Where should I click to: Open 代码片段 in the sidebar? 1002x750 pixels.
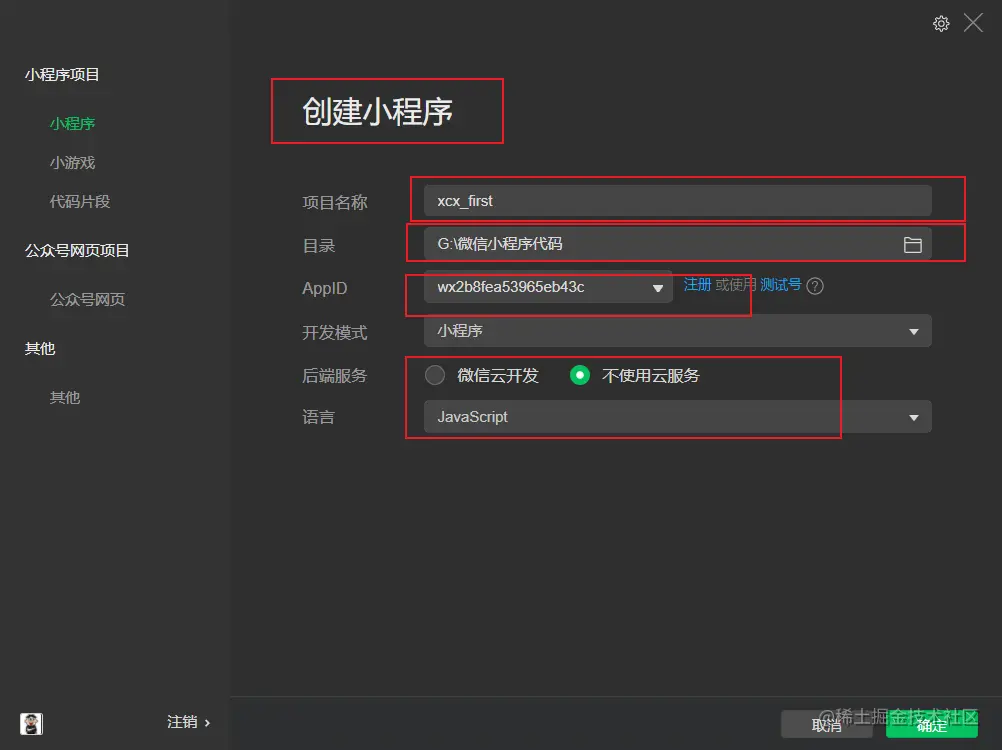[79, 201]
